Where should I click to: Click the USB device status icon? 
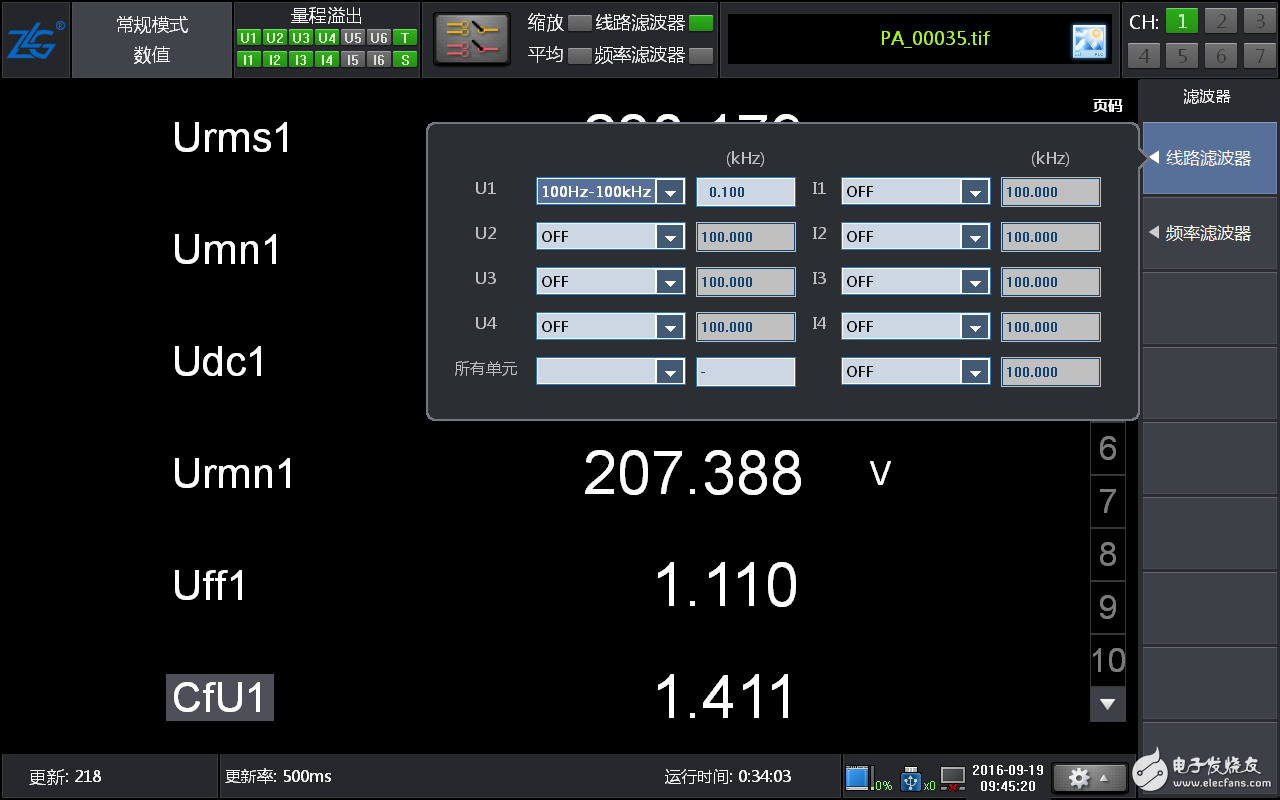point(910,778)
